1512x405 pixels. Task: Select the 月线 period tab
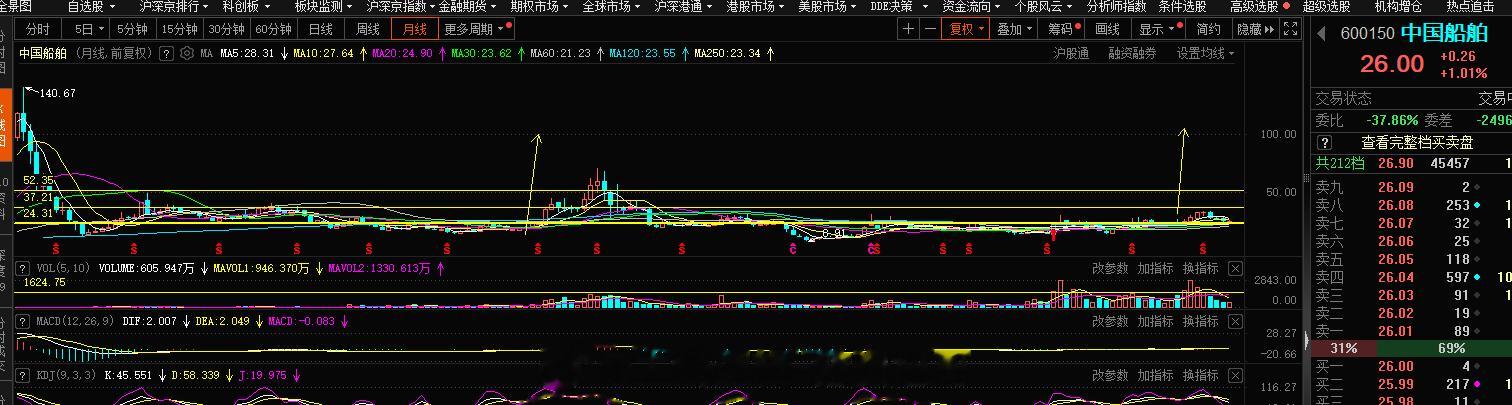click(x=414, y=29)
